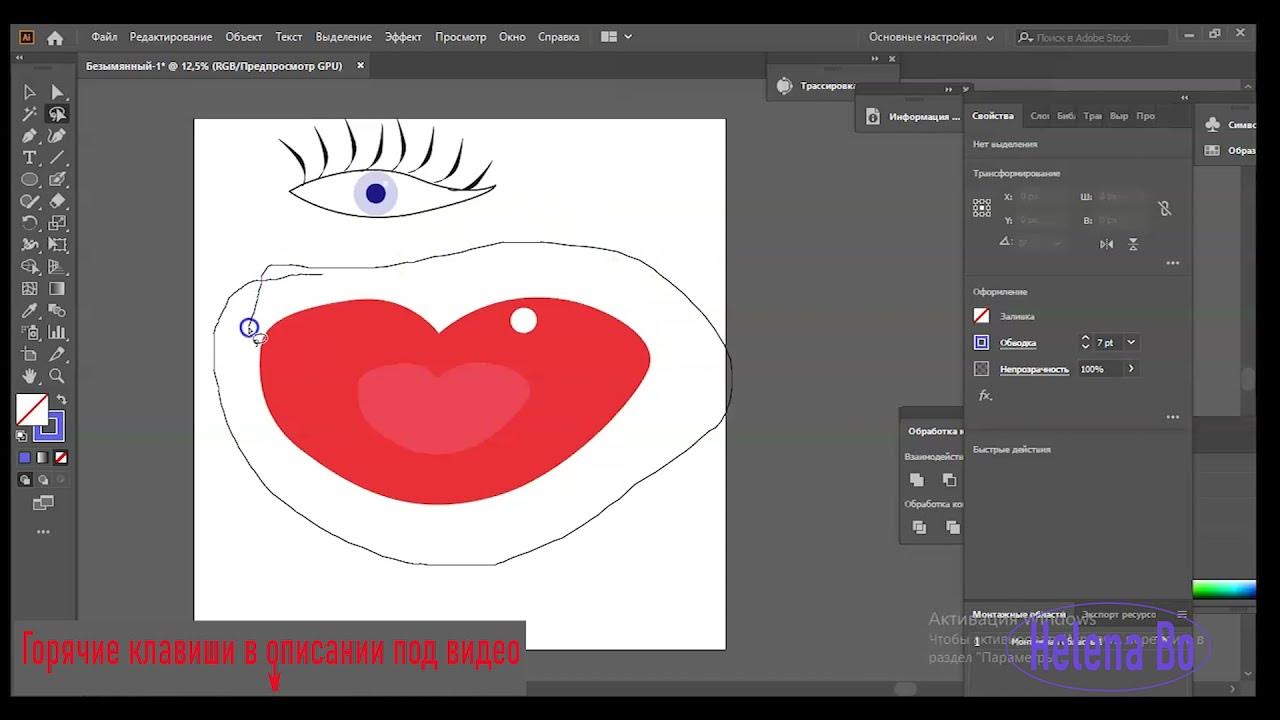Select the Eyedropper tool
Viewport: 1280px width, 720px height.
click(x=30, y=311)
